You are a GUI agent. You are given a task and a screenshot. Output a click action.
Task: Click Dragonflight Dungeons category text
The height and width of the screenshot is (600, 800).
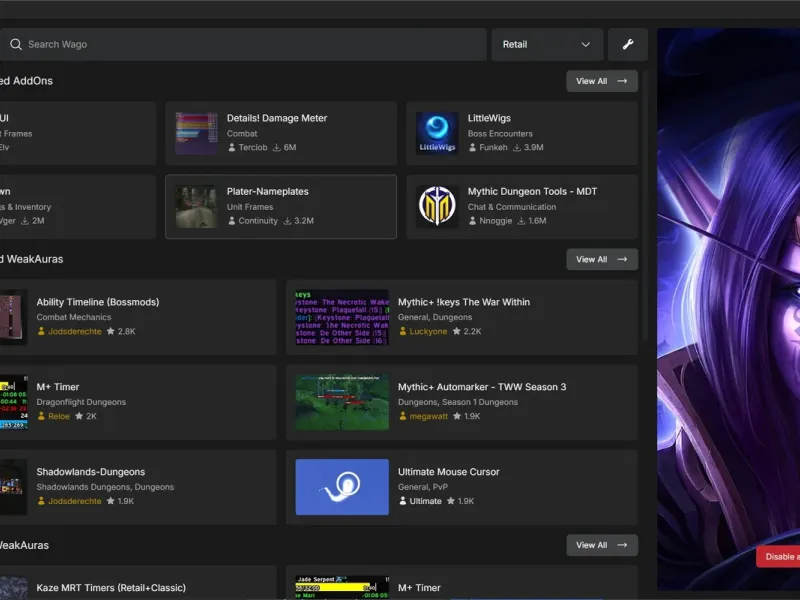81,402
